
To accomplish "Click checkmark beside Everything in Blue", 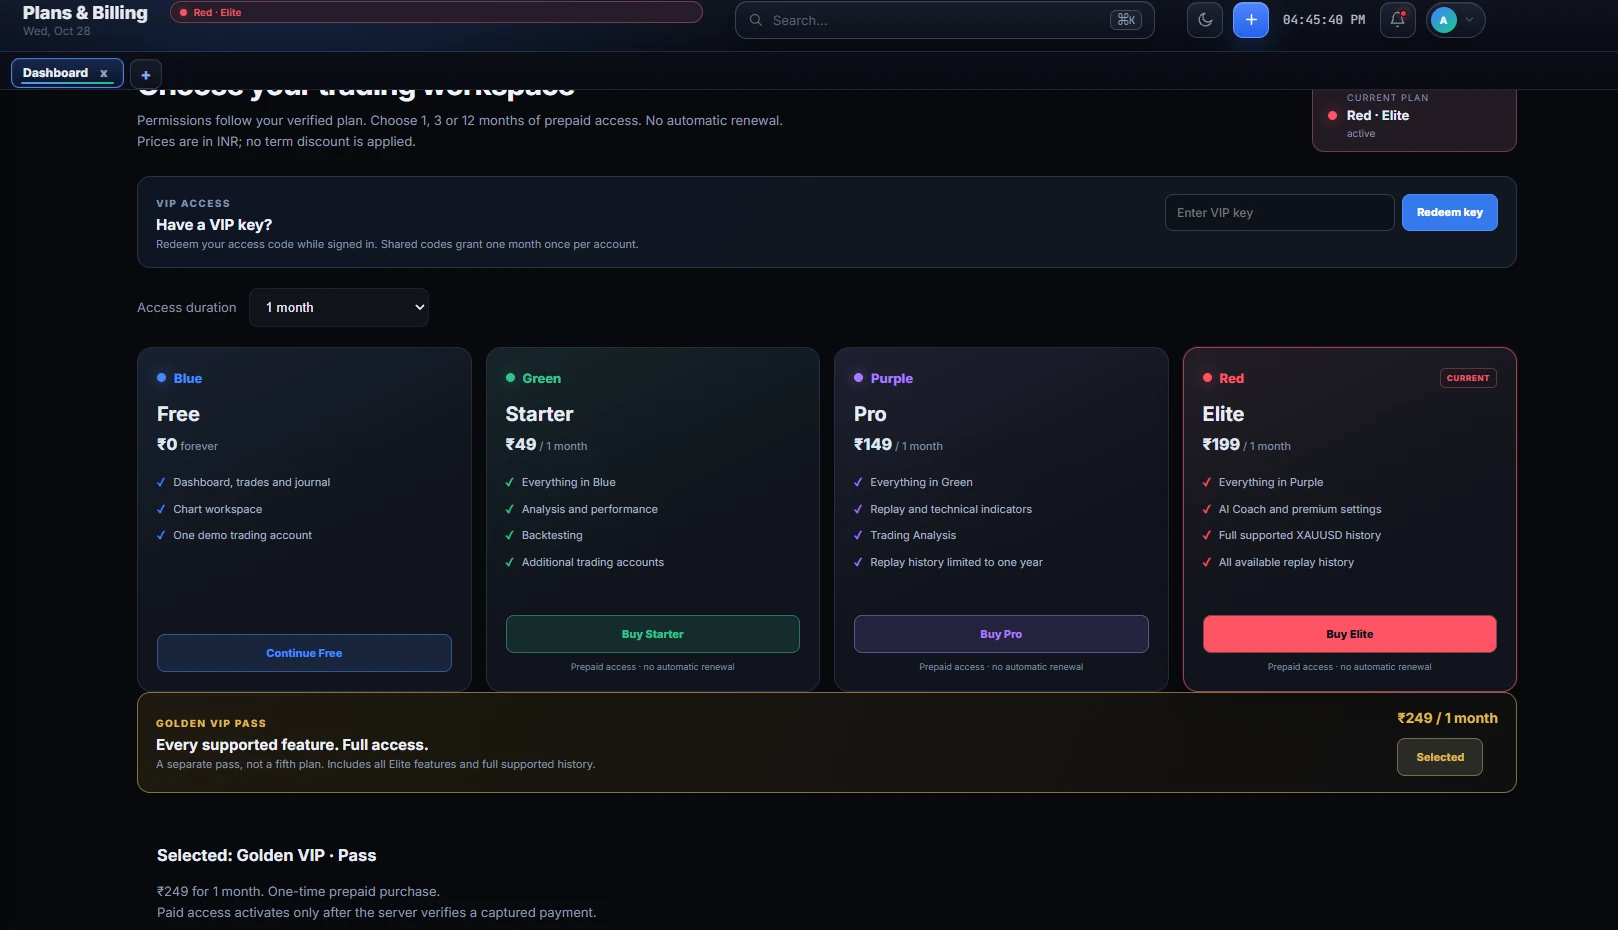I will (510, 482).
